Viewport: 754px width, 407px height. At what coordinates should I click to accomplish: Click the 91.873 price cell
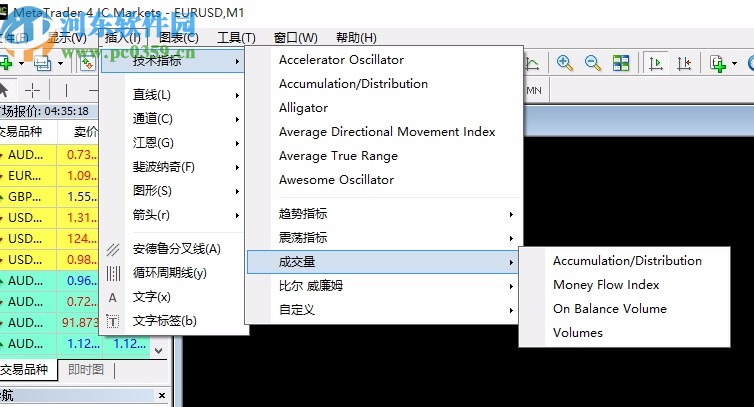[x=78, y=322]
